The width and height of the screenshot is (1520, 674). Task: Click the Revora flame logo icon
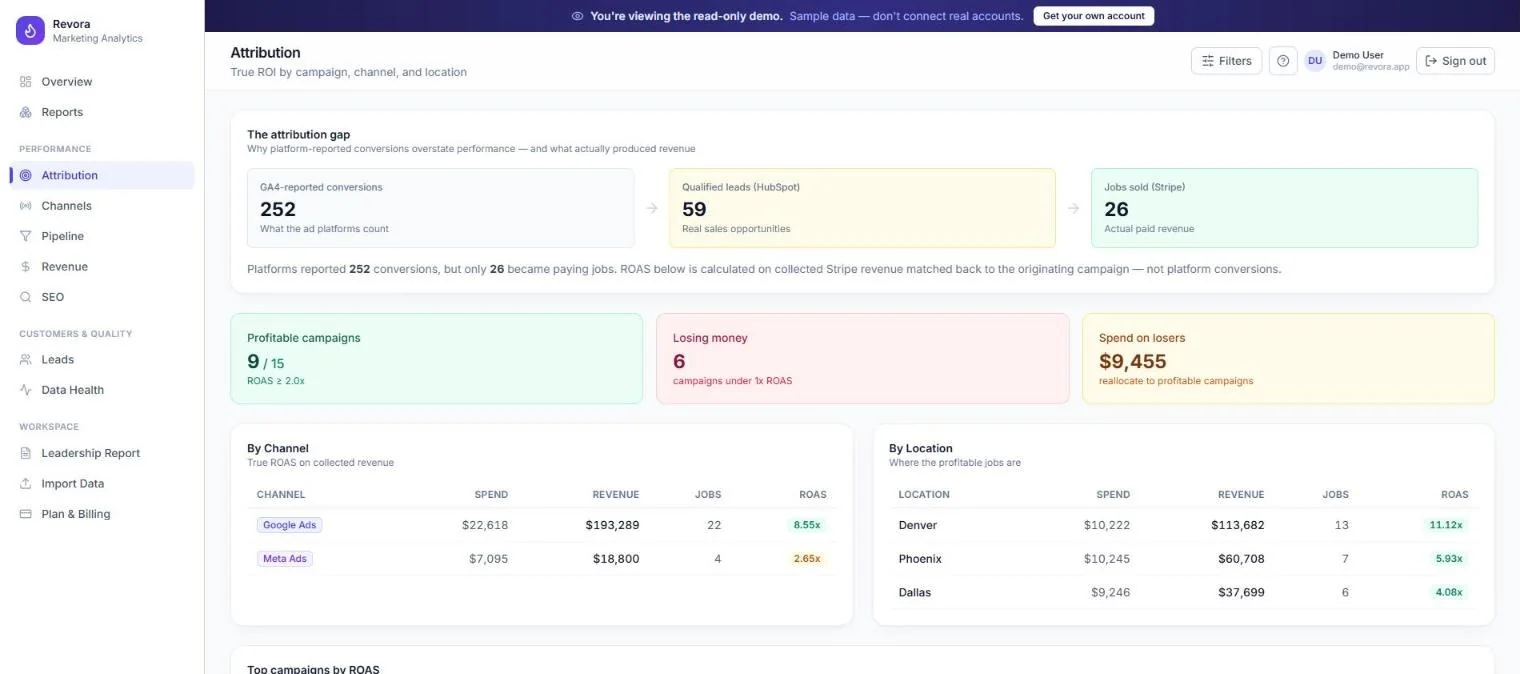[30, 31]
